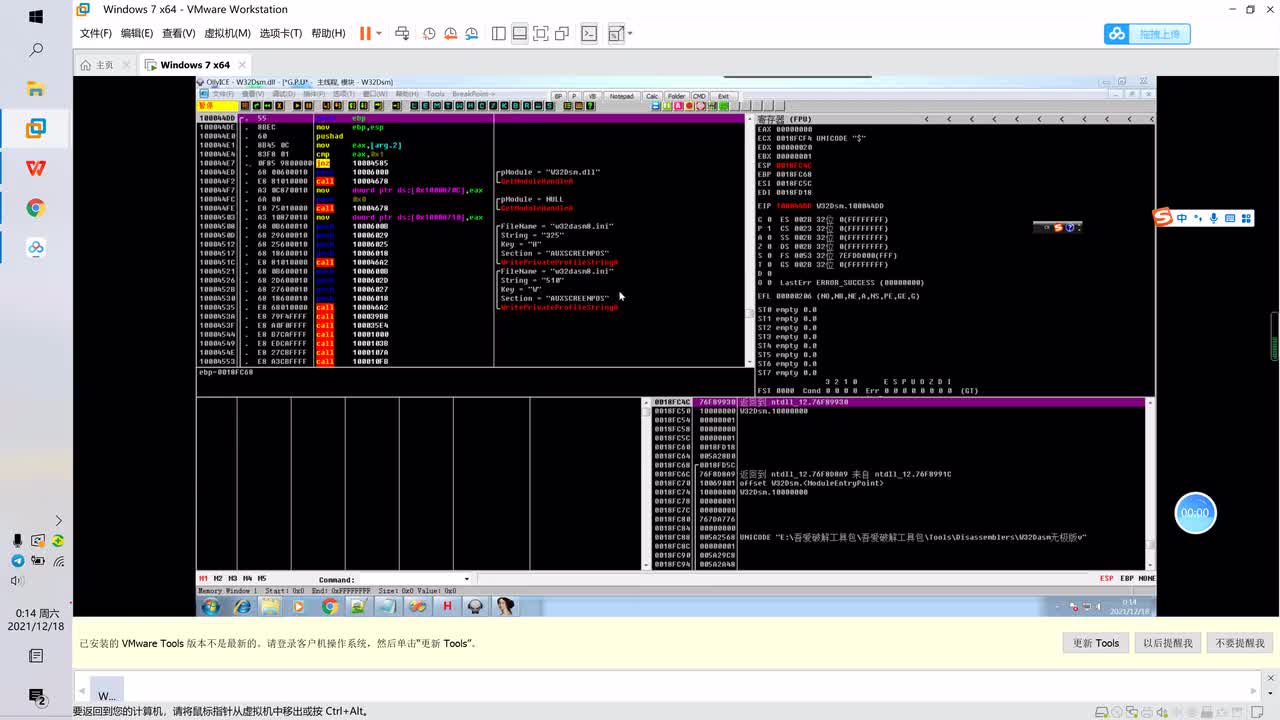Toggle the EBP stack mode indicator
The height and width of the screenshot is (720, 1280).
click(x=1126, y=578)
